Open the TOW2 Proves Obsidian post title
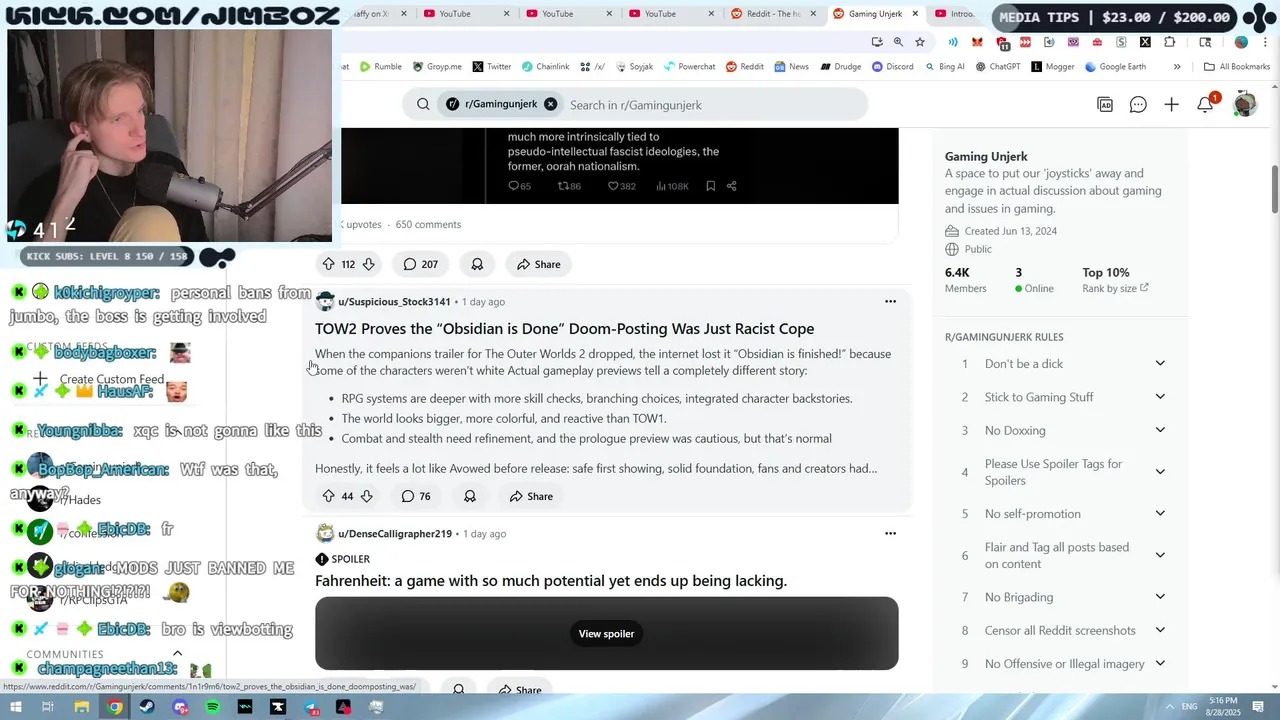Screen dimensions: 1280x720 tap(564, 328)
